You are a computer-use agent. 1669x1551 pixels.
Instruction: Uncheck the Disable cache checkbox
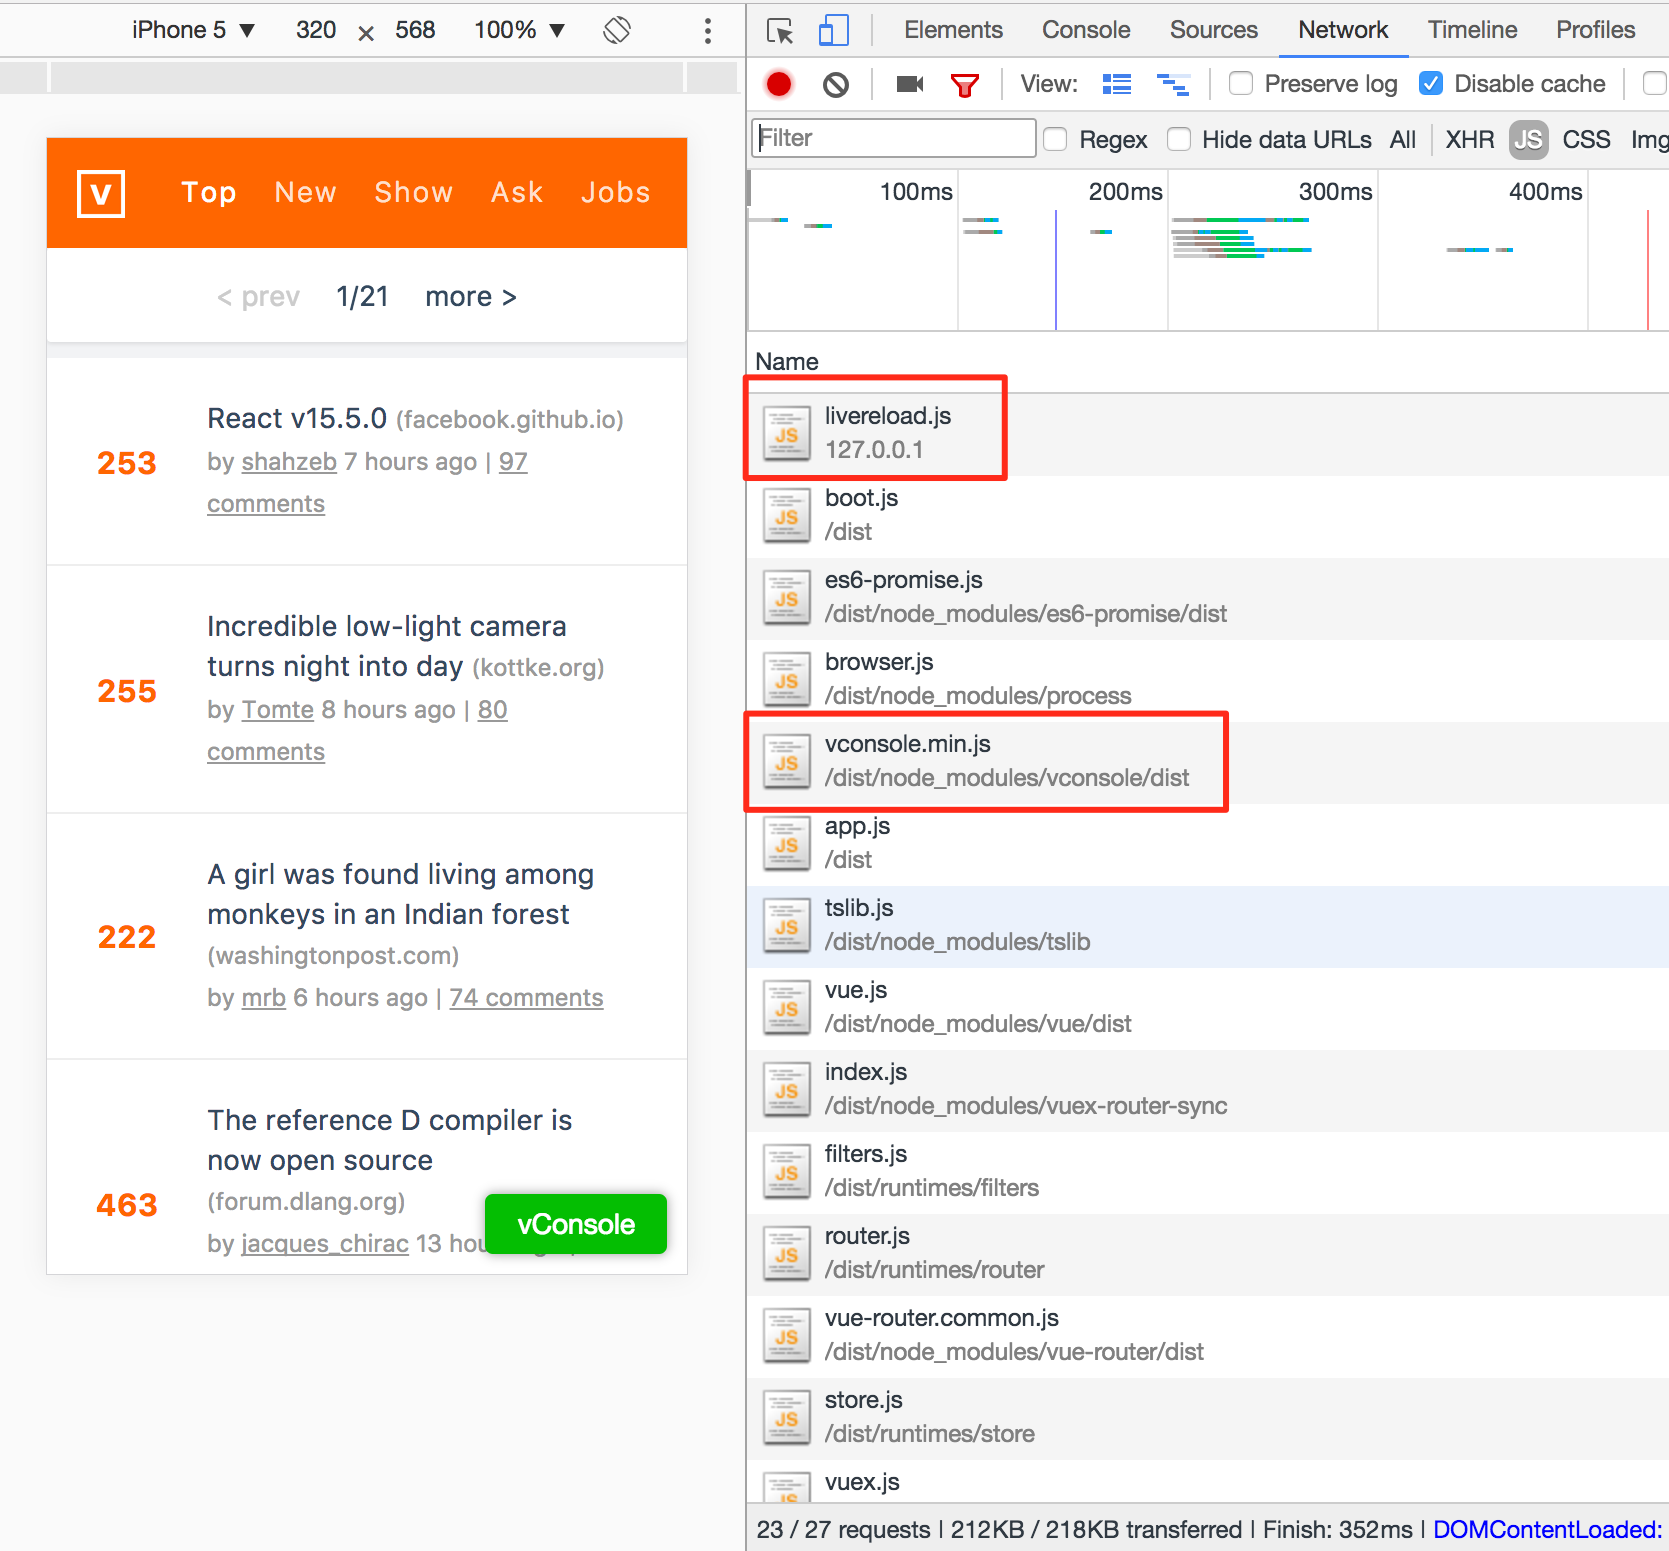[1431, 84]
